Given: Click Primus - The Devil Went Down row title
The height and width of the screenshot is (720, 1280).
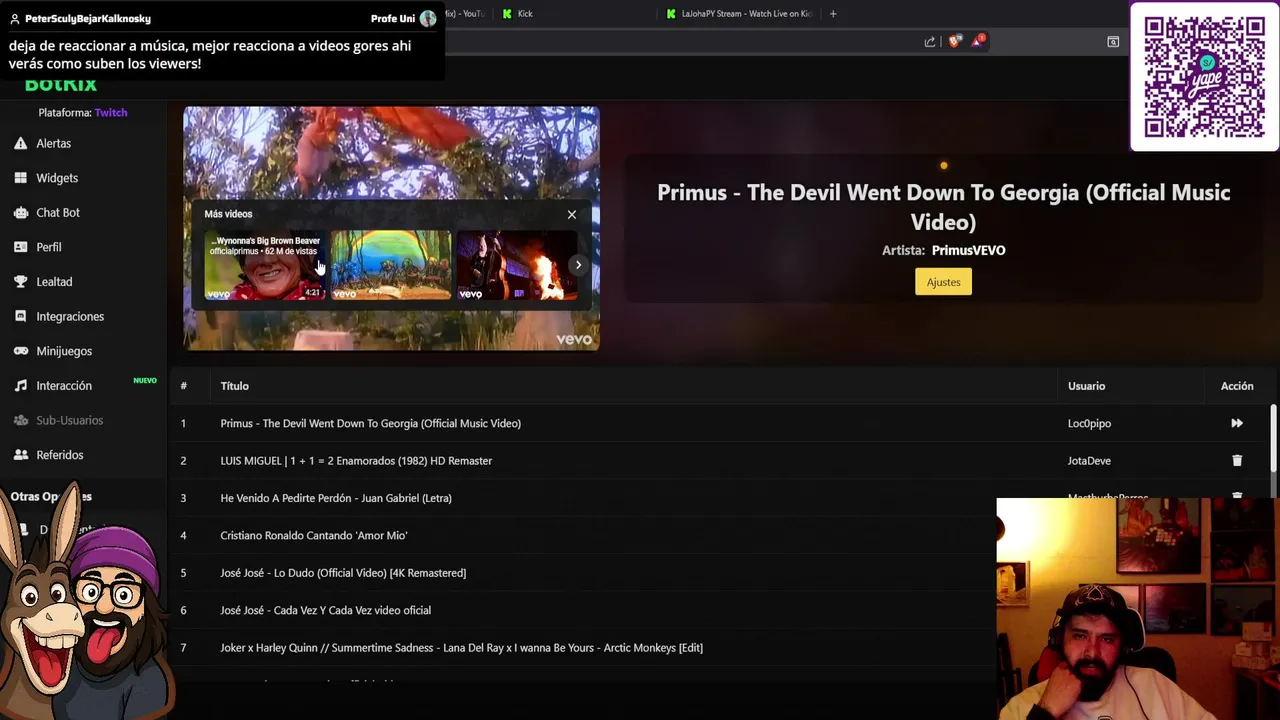Looking at the screenshot, I should coord(370,423).
